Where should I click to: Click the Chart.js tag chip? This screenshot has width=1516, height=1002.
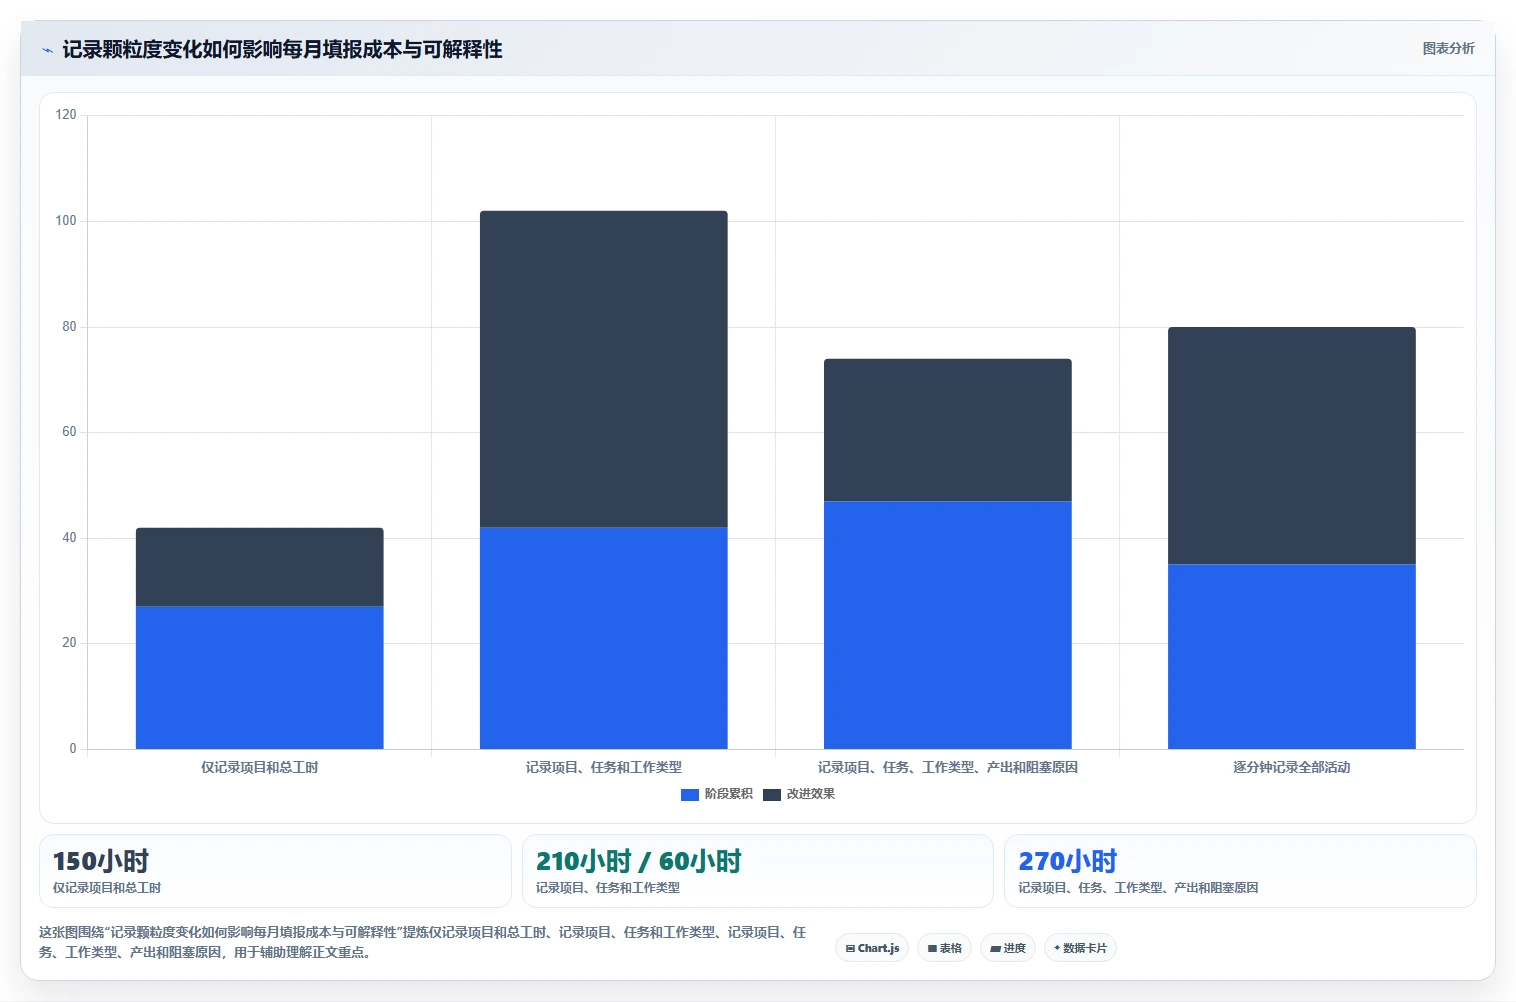[x=872, y=948]
